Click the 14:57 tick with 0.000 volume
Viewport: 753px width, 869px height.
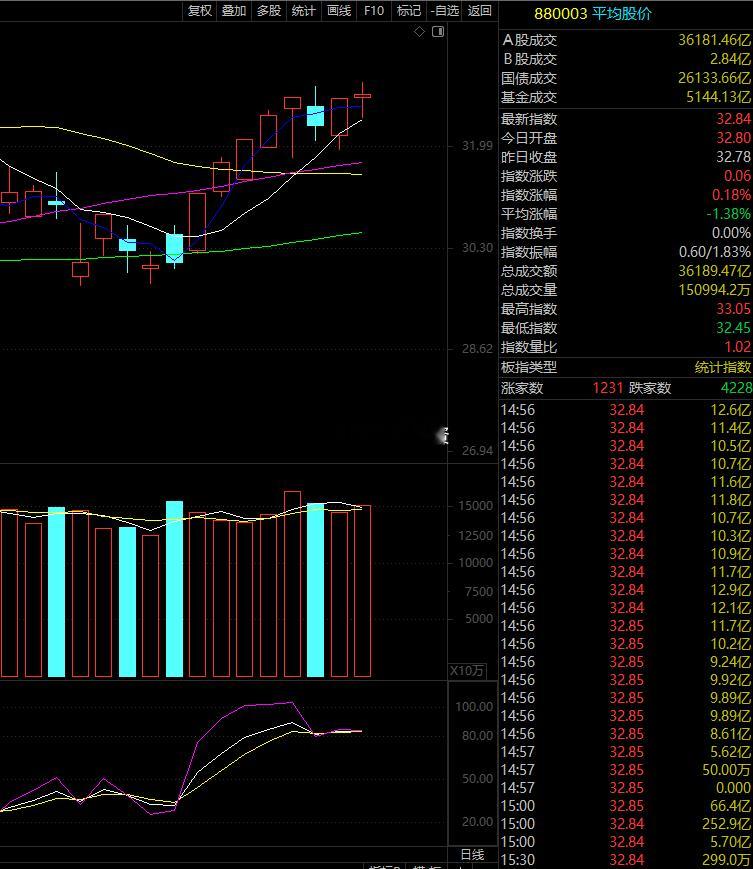(x=626, y=788)
